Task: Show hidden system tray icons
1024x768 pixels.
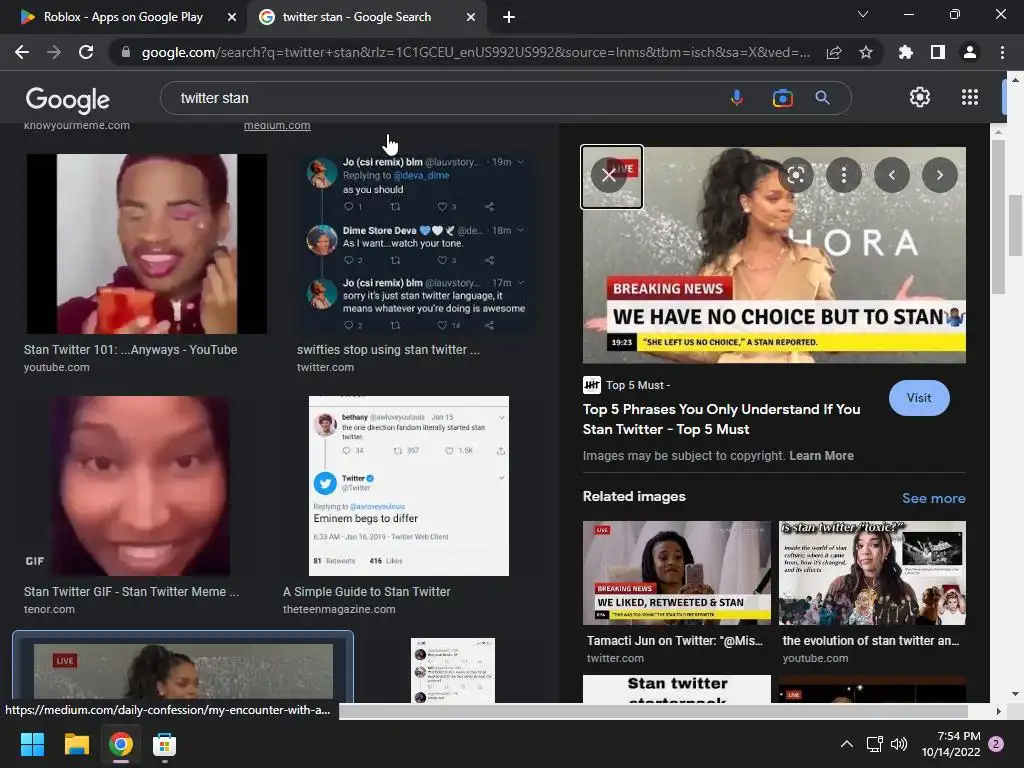Action: (x=846, y=744)
